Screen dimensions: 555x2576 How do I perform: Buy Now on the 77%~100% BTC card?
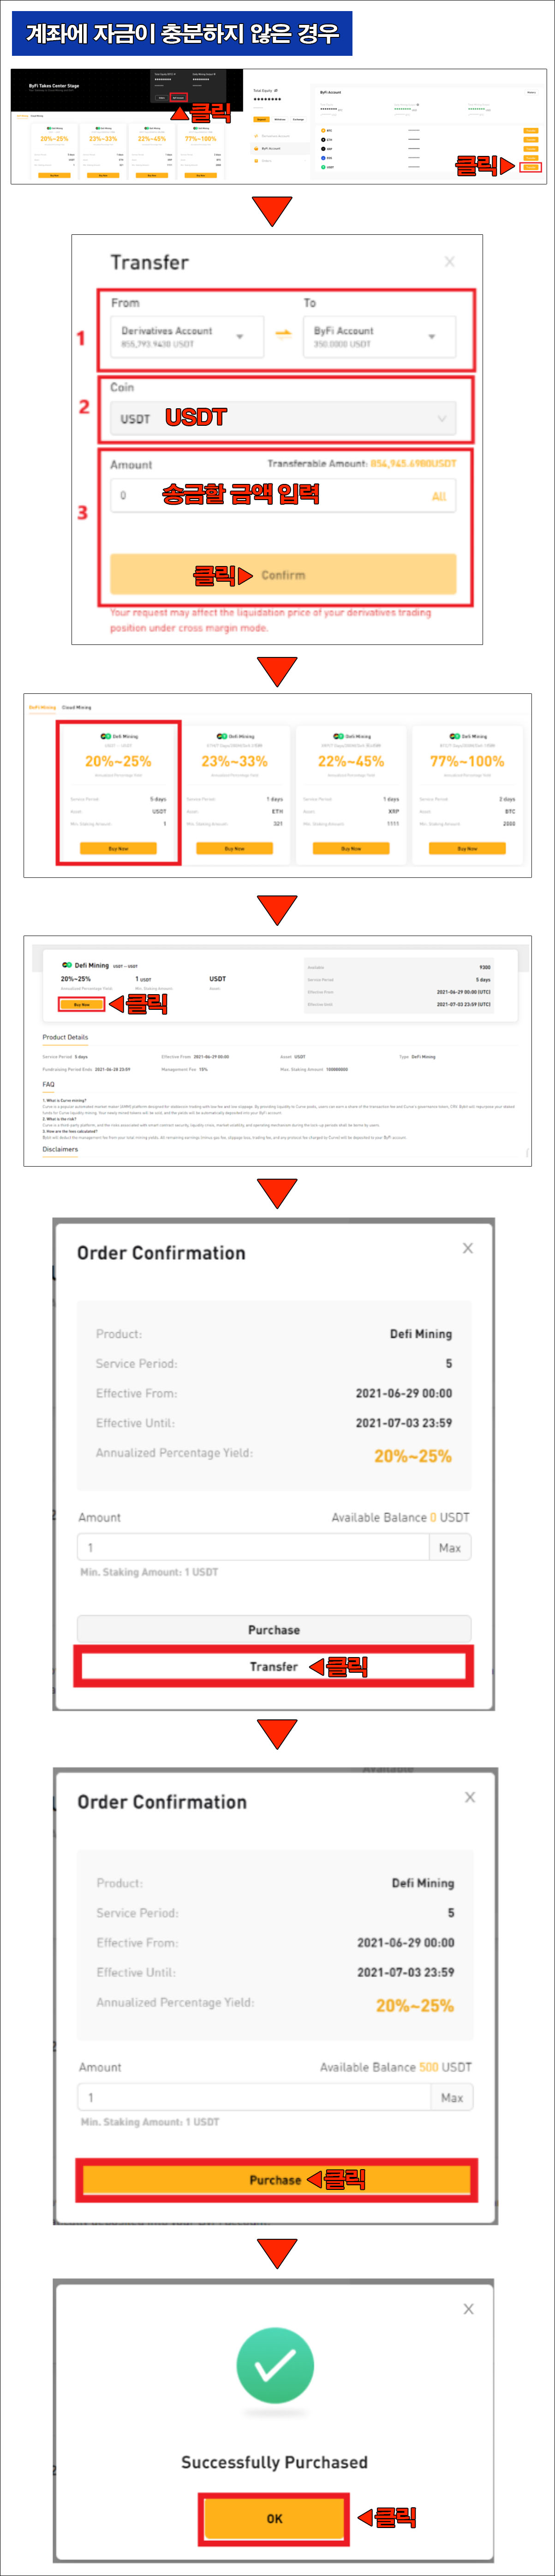point(467,848)
